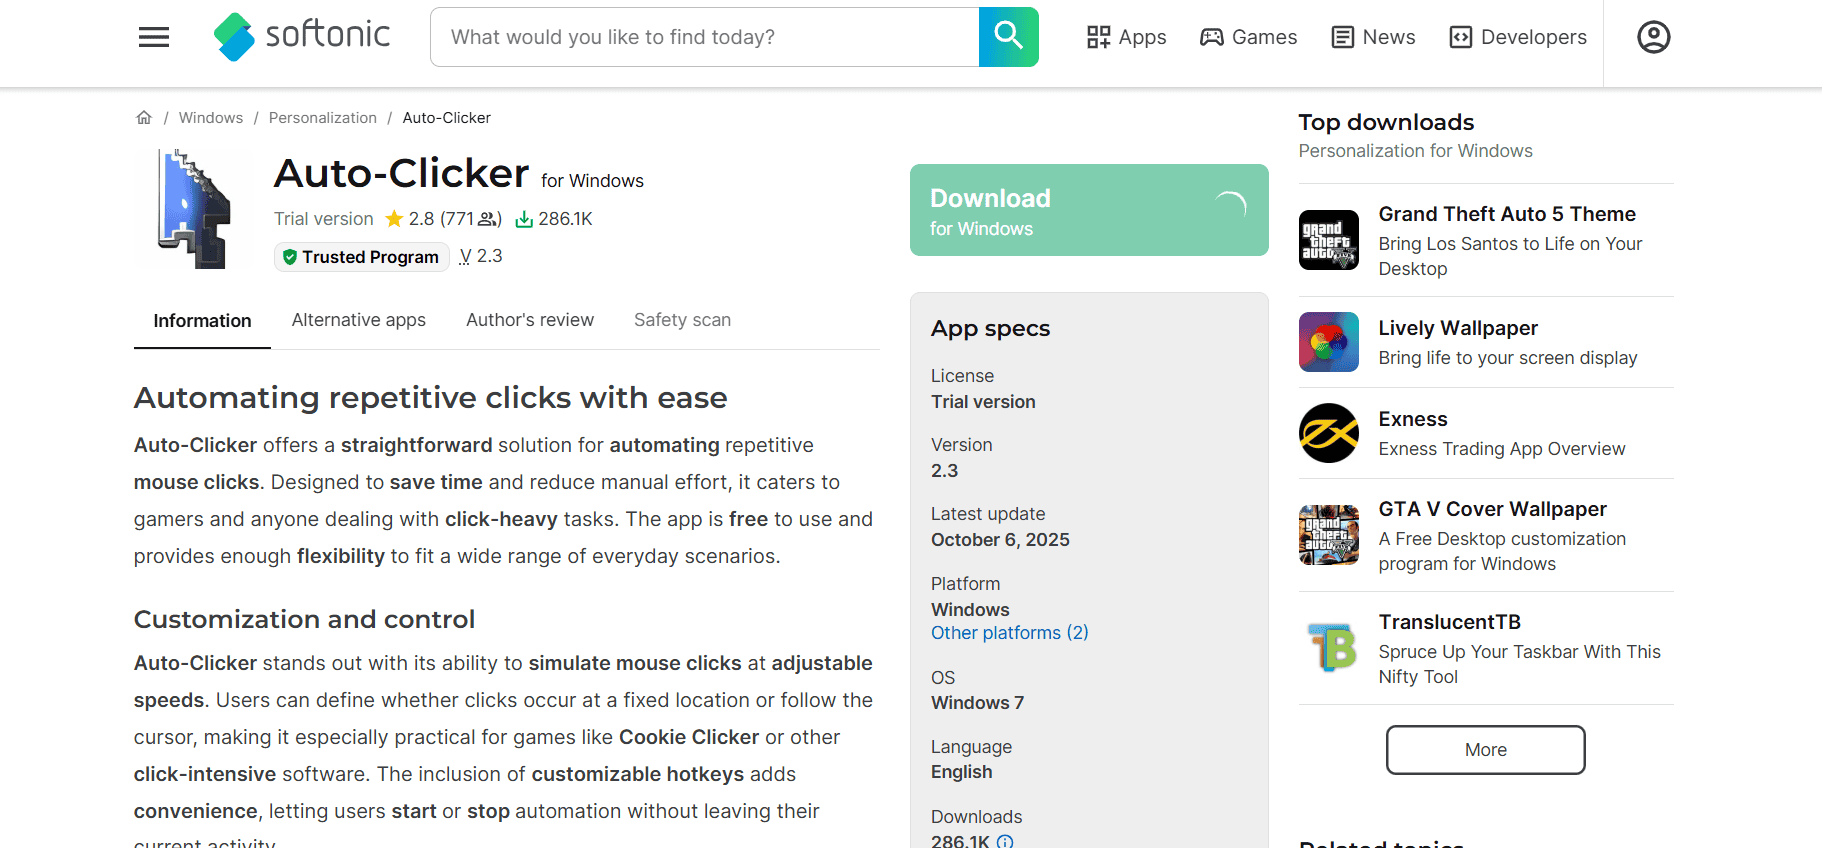Screen dimensions: 1822x848
Task: Go to the Personalization breadcrumb link
Action: click(x=322, y=118)
